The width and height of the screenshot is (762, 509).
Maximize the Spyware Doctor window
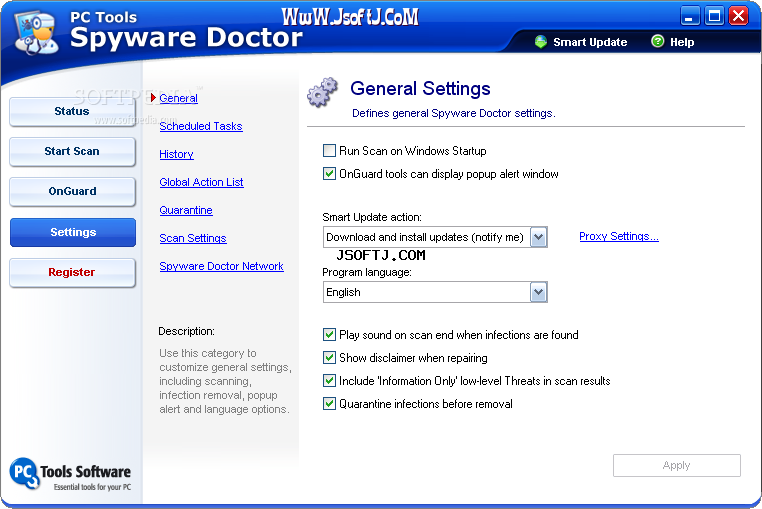(x=714, y=16)
